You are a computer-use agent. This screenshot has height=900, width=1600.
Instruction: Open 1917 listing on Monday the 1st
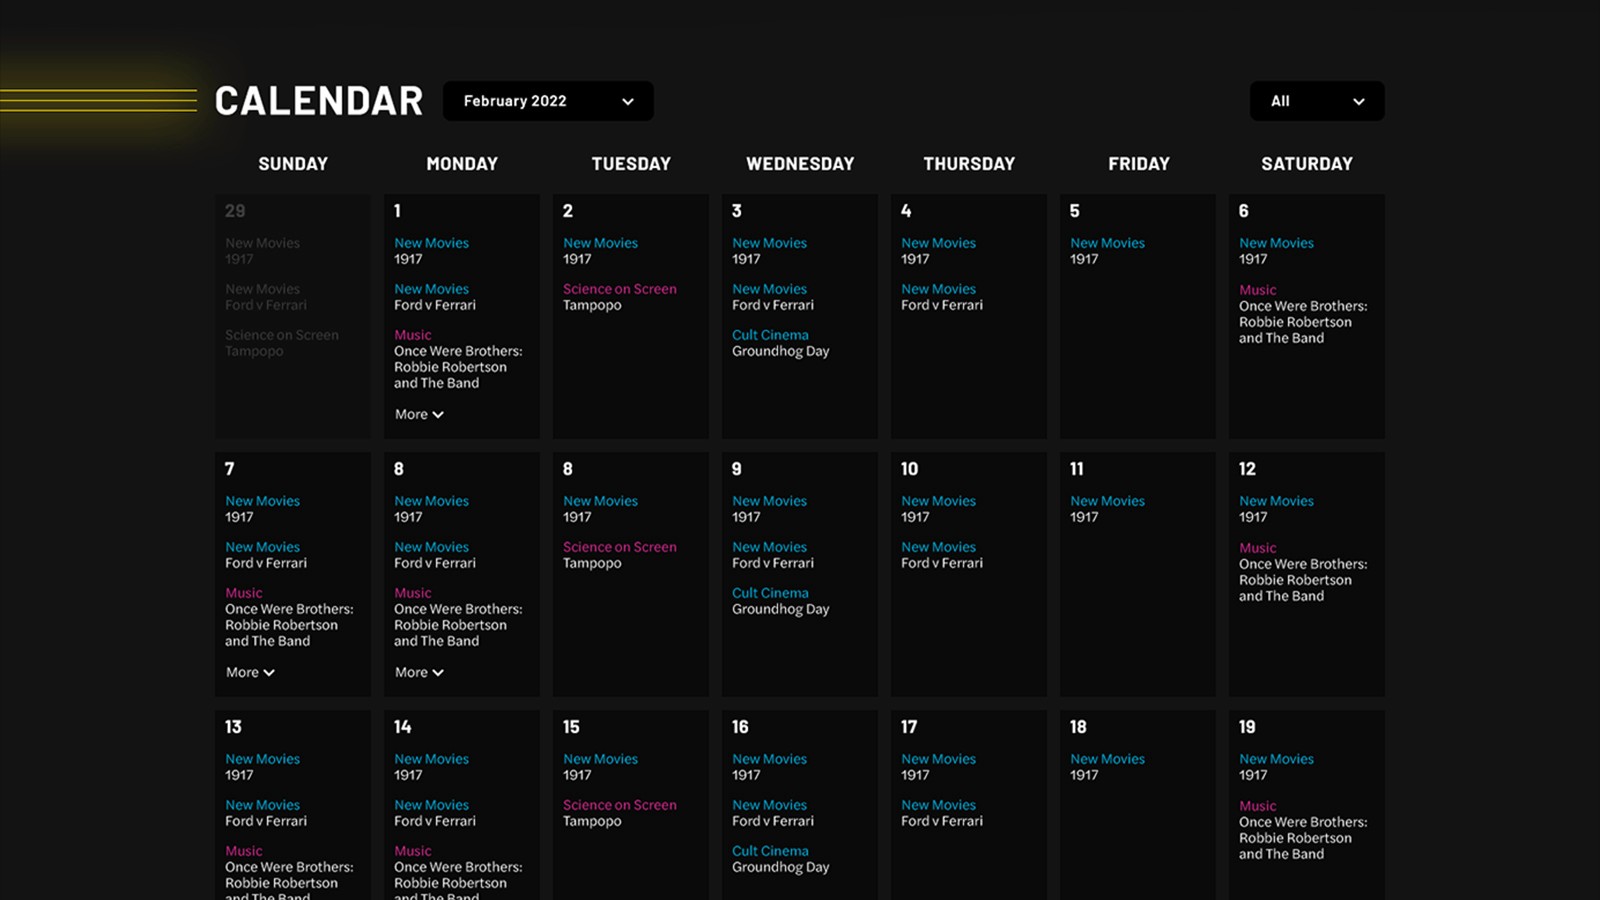(x=408, y=259)
